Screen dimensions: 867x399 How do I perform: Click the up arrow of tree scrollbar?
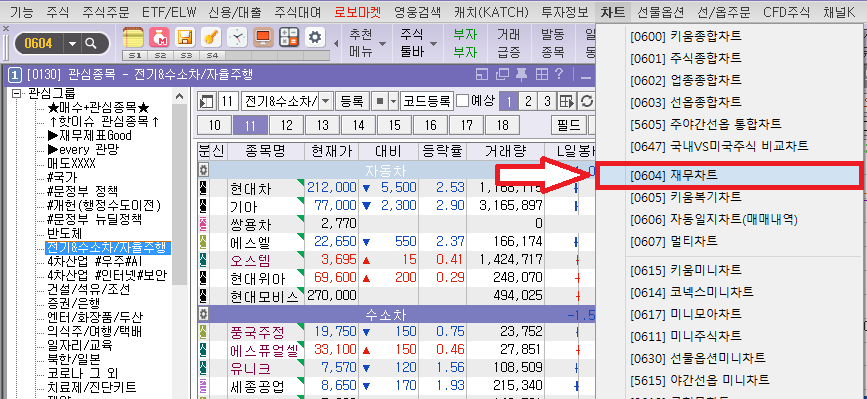pyautogui.click(x=180, y=96)
